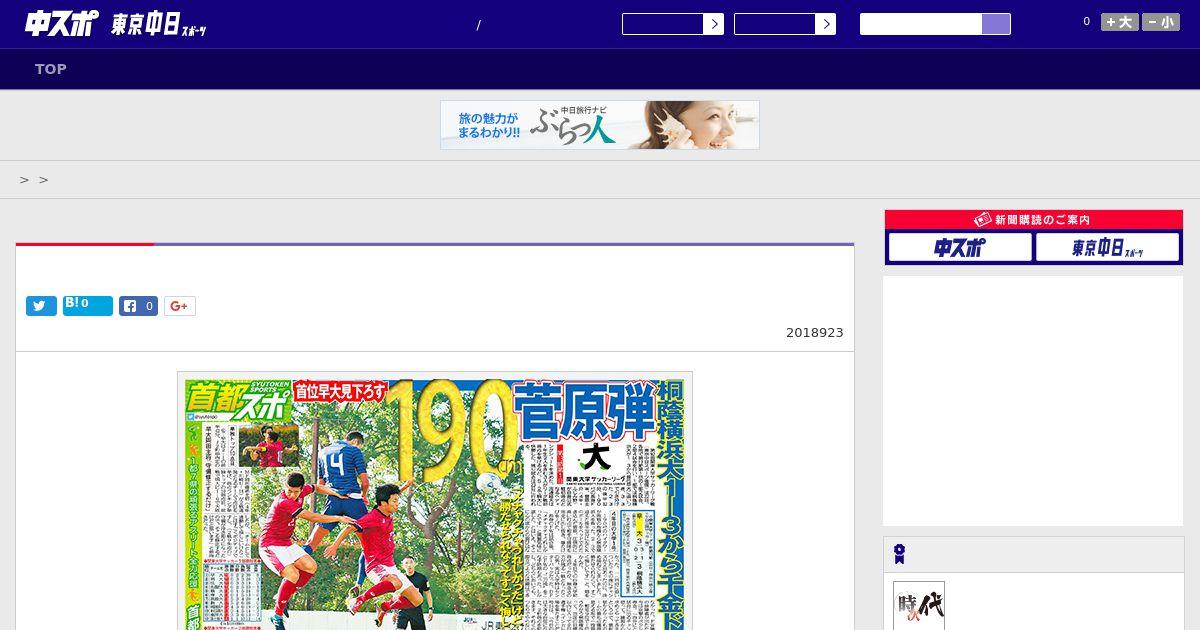
Task: Open the ぶらっ人 travel banner ad
Action: pos(600,125)
